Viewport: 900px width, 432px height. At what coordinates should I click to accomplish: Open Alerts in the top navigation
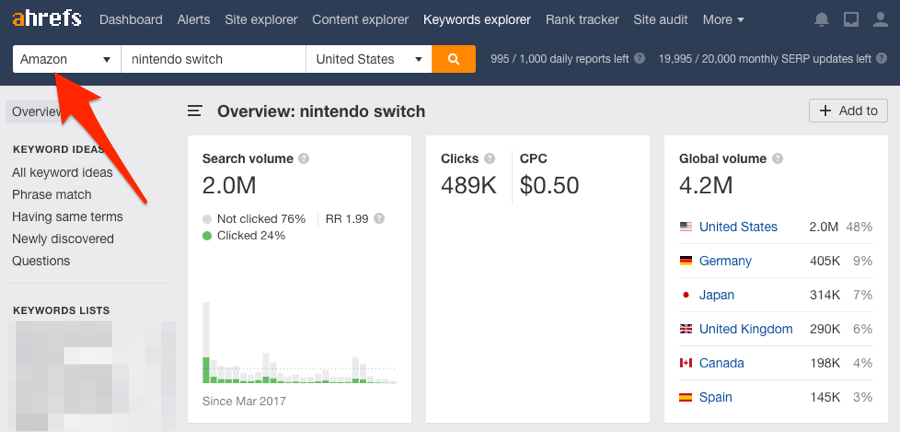click(193, 20)
